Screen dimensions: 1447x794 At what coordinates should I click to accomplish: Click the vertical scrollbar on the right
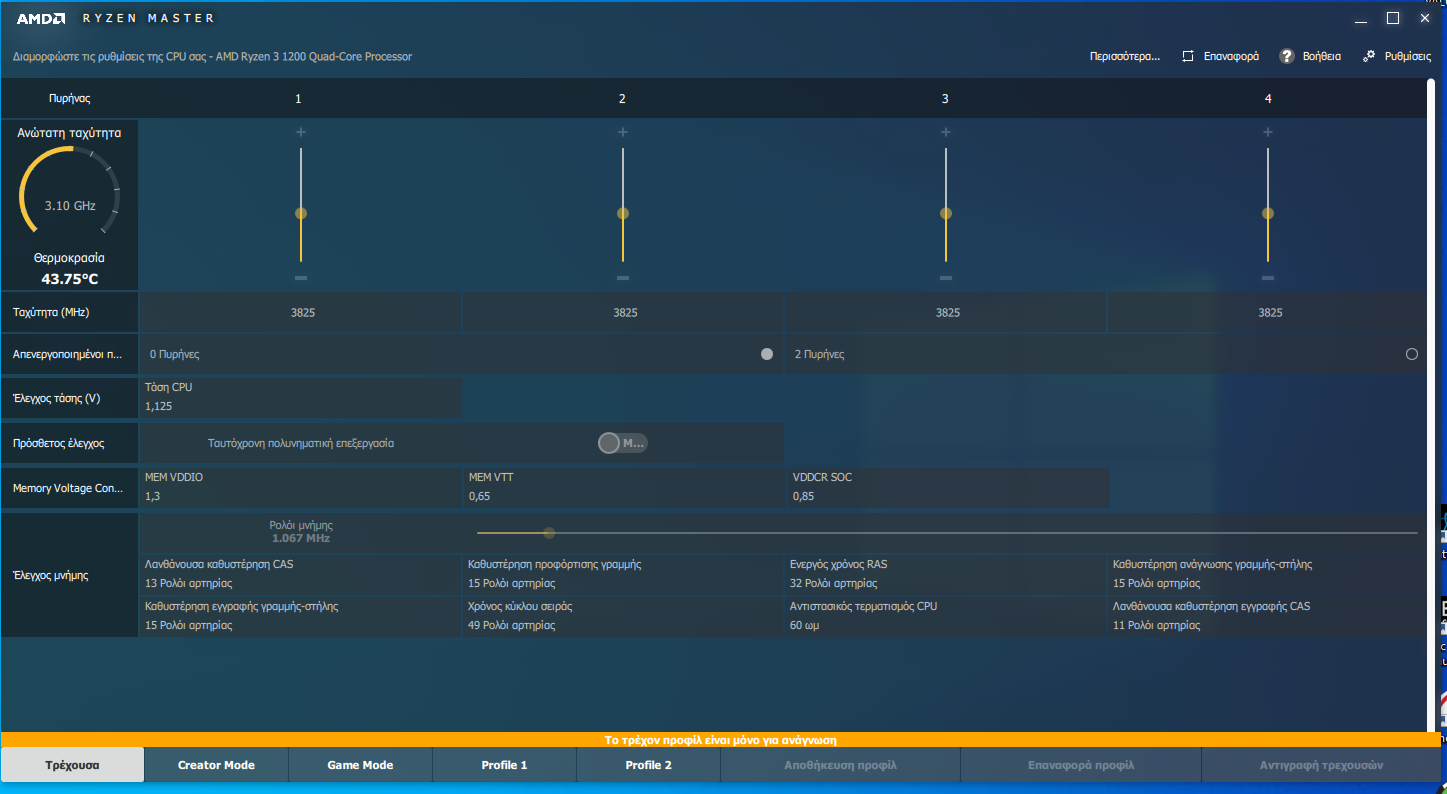tap(1433, 405)
